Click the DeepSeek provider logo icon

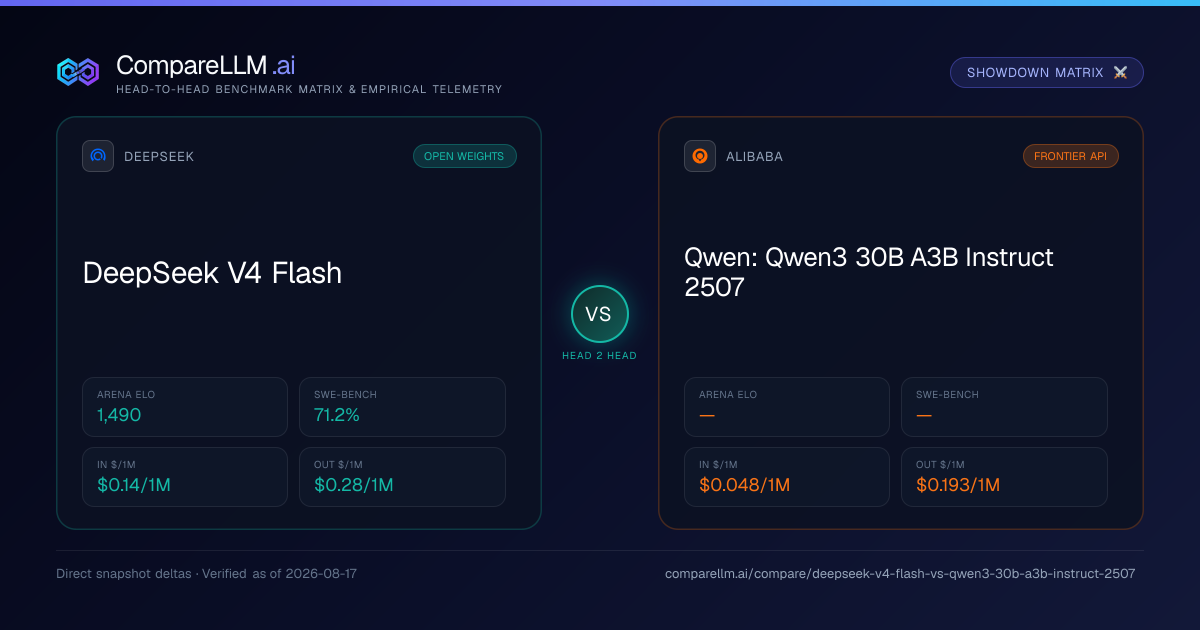[98, 156]
